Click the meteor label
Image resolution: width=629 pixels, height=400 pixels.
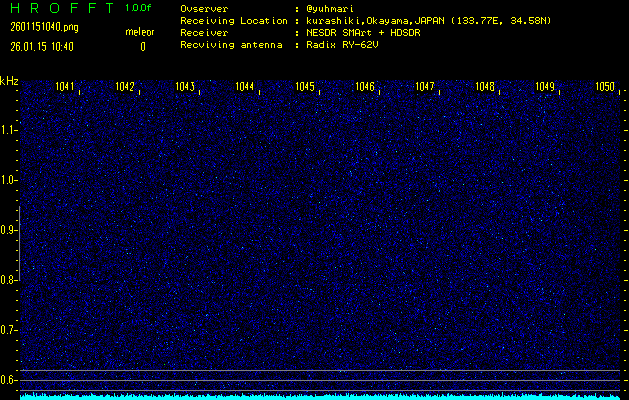(x=140, y=33)
